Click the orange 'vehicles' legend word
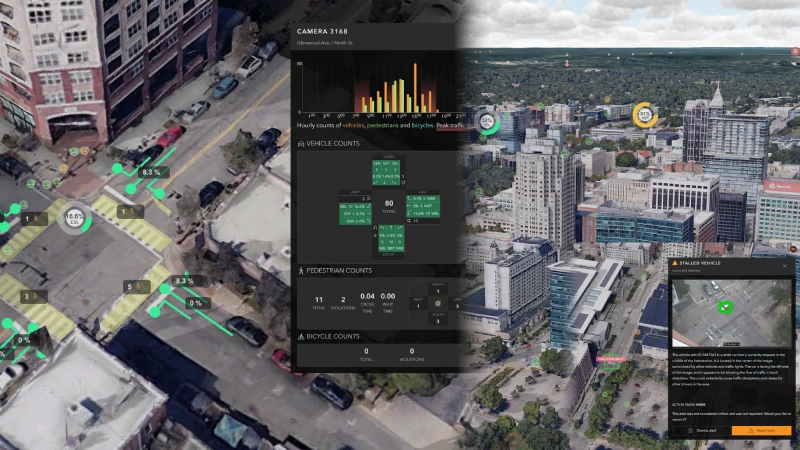 pyautogui.click(x=352, y=125)
